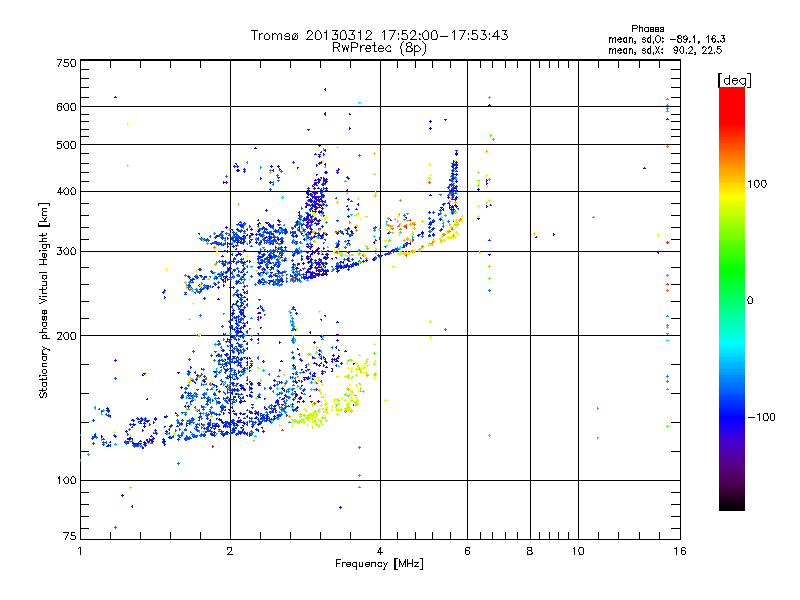This screenshot has height=600, width=800.
Task: Click the plot title "Tromsø 20130312 17:52:00-17:53:43"
Action: 379,35
